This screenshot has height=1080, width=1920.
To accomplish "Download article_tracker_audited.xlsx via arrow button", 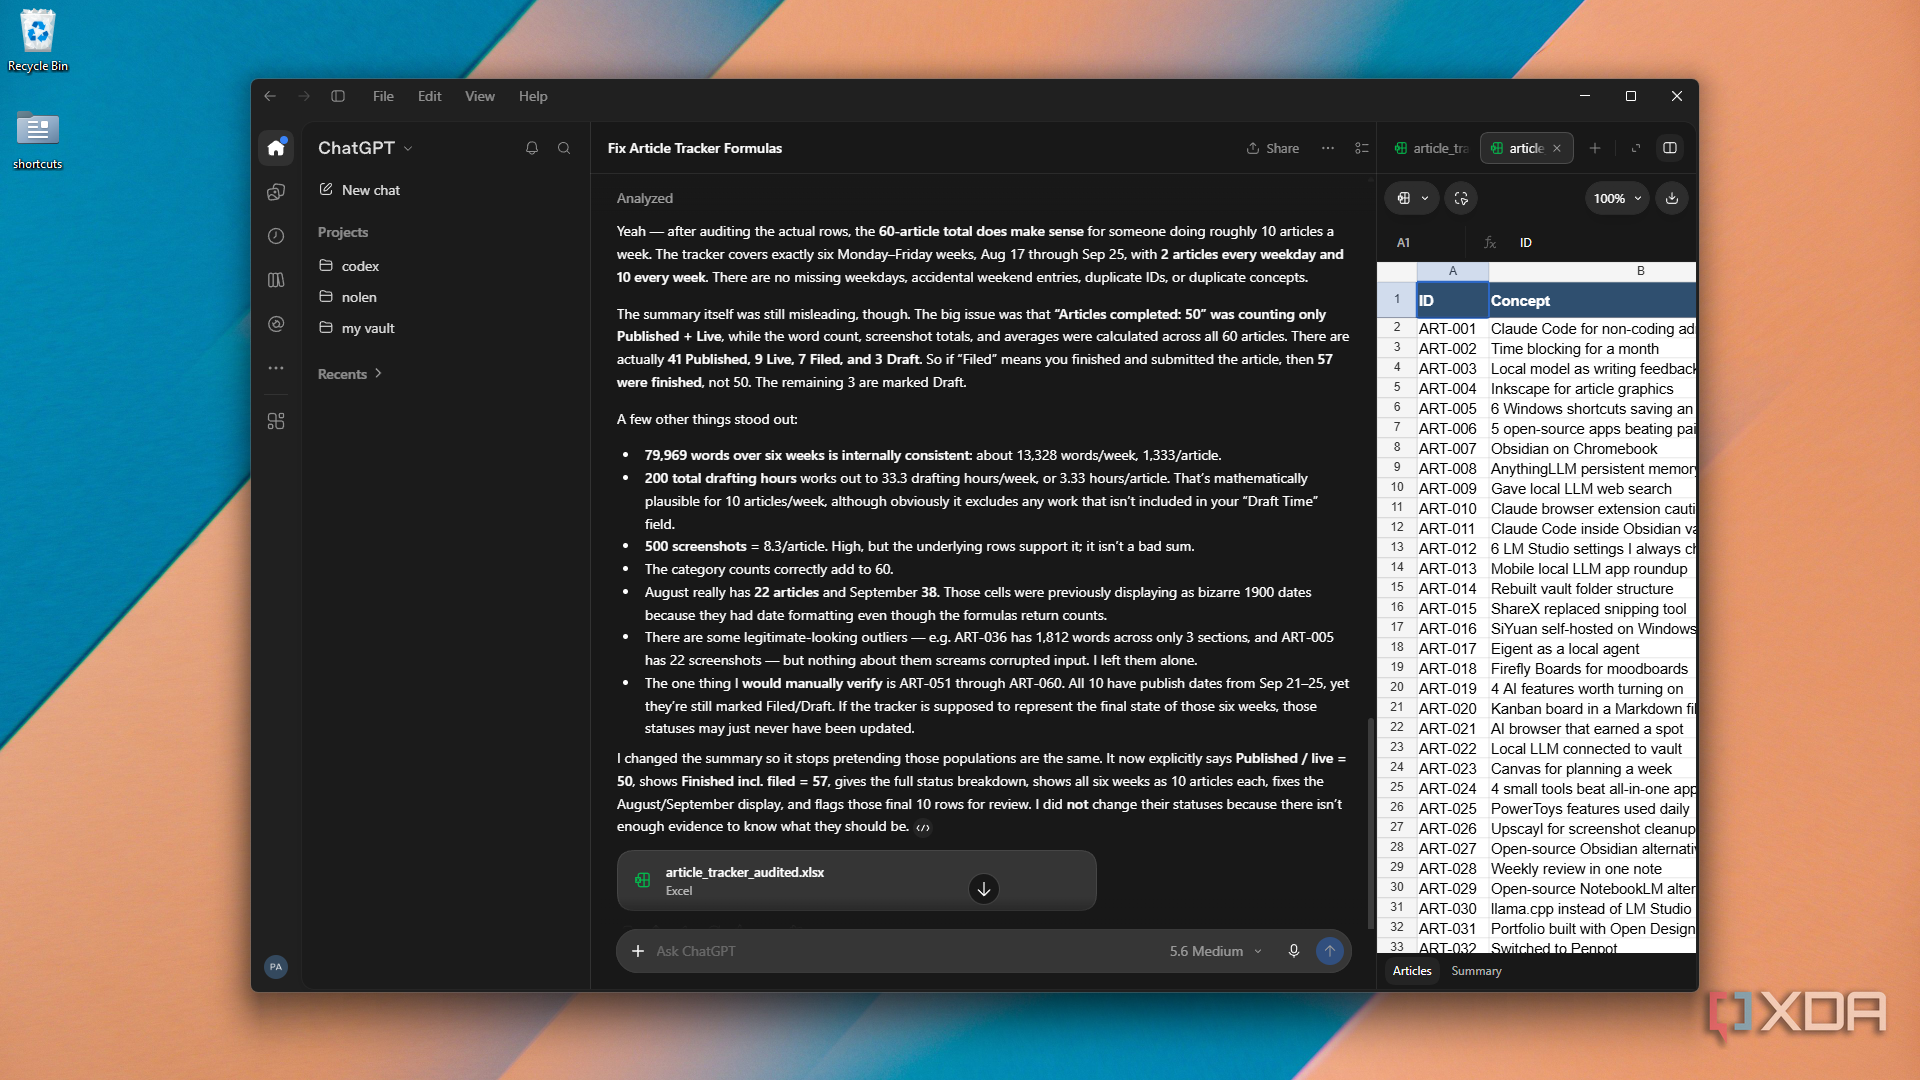I will pos(984,889).
